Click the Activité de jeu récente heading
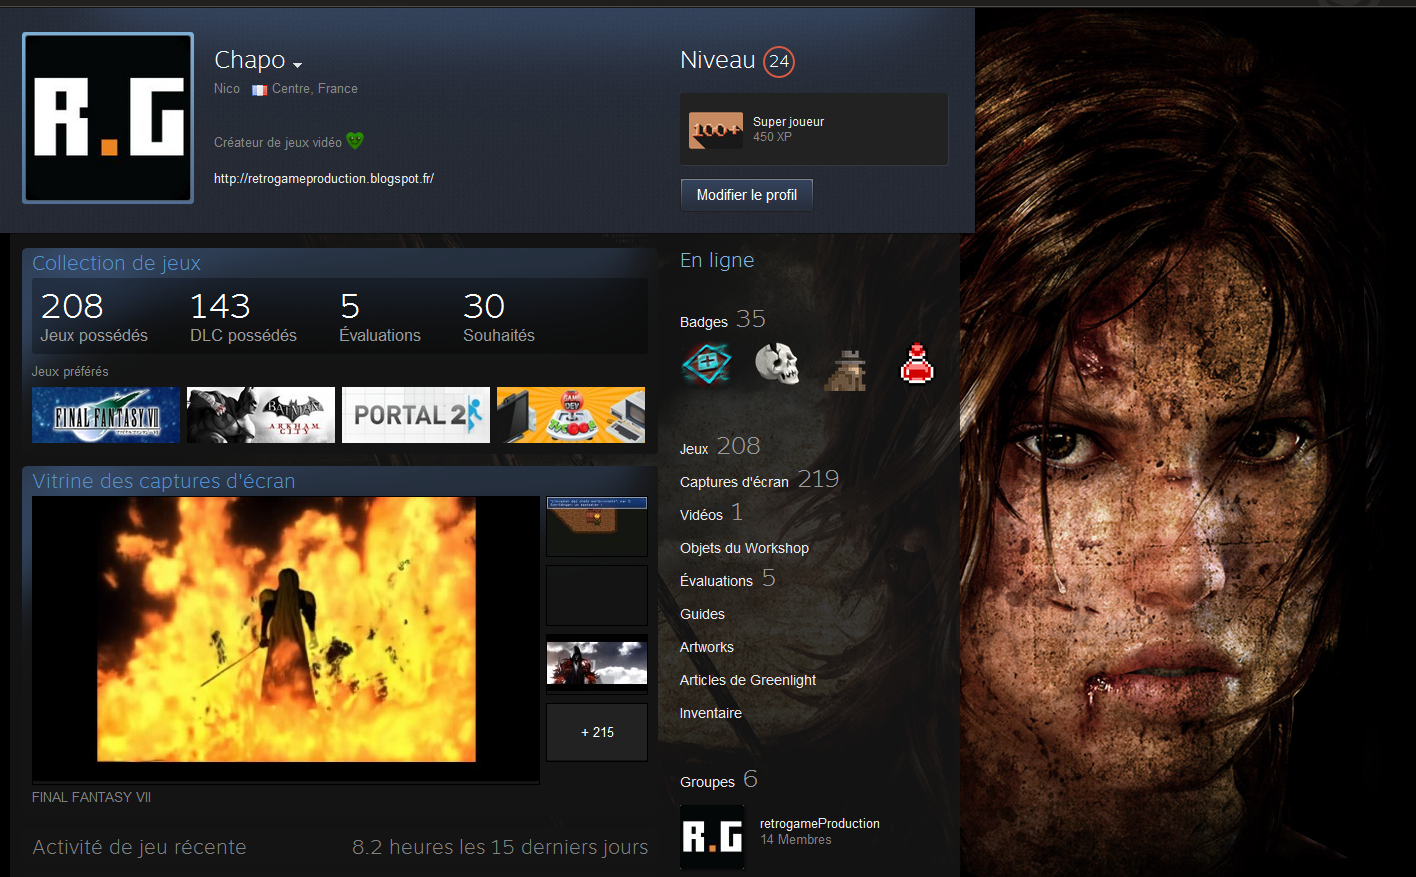The image size is (1416, 877). coord(139,847)
